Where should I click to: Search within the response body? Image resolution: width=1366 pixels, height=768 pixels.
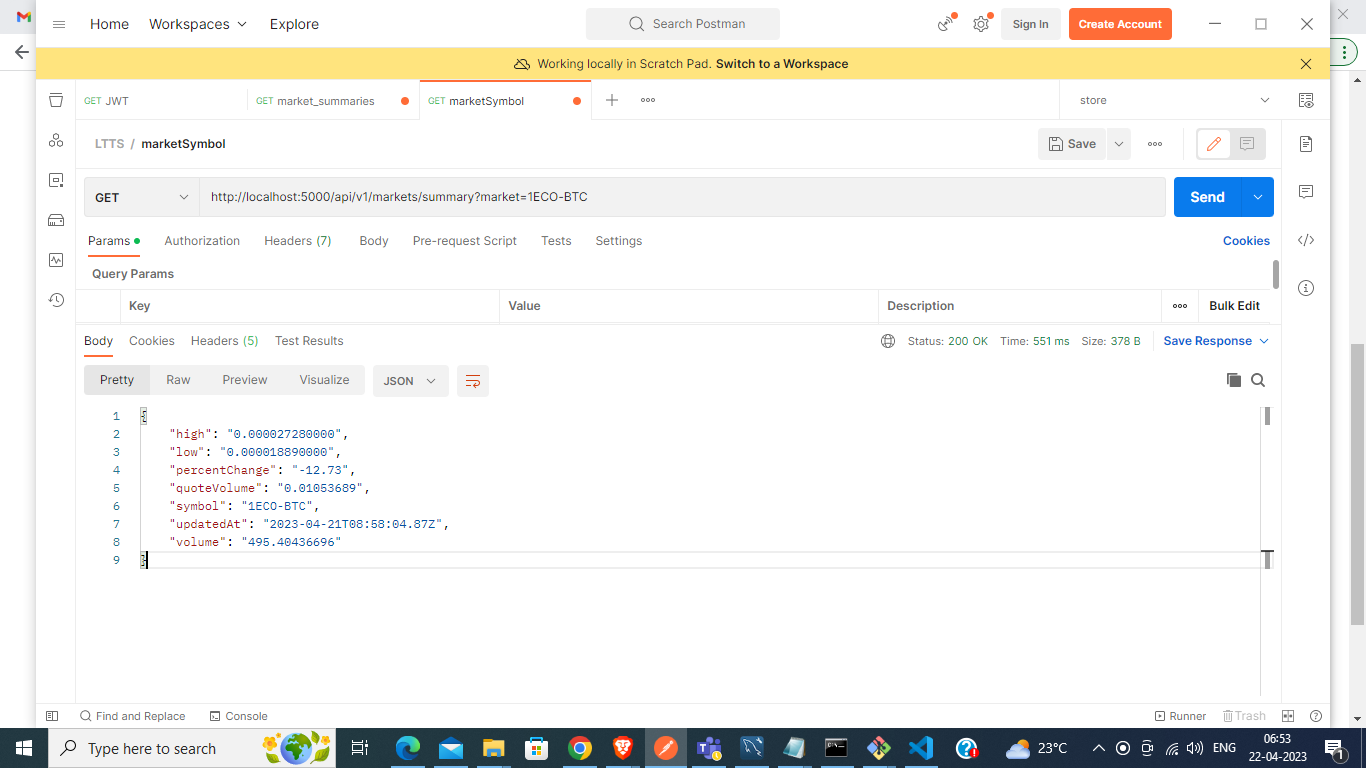tap(1258, 380)
